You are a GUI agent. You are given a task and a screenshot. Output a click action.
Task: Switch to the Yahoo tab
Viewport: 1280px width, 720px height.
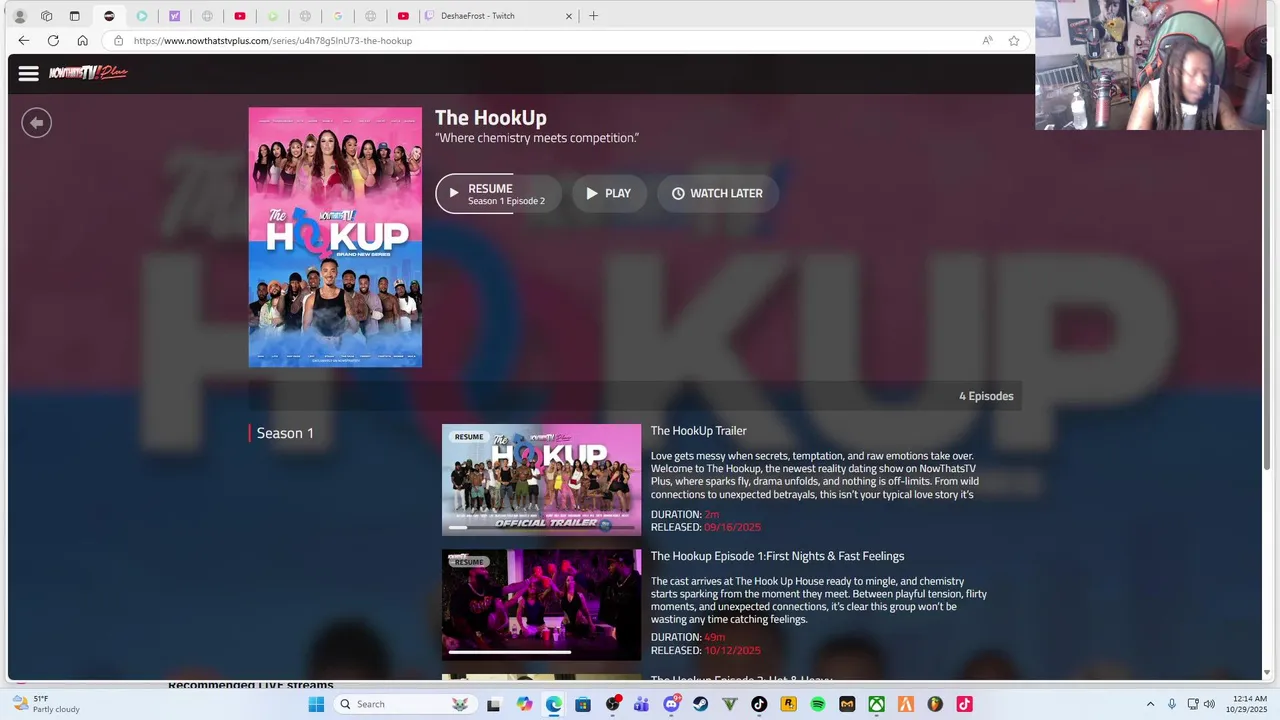click(174, 16)
